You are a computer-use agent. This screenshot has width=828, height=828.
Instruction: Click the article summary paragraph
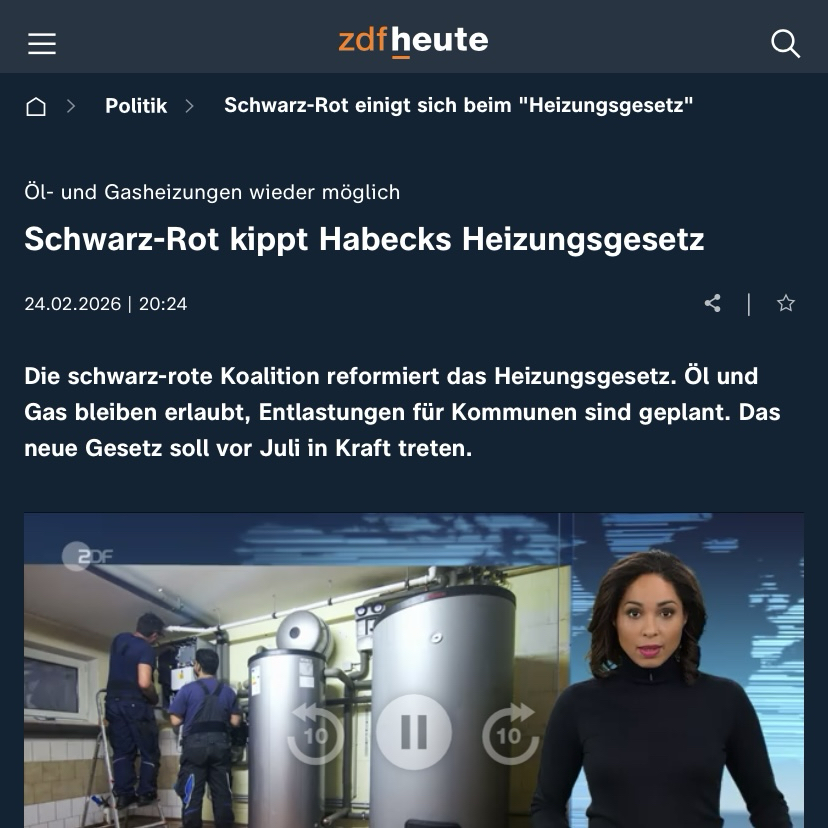[x=402, y=412]
